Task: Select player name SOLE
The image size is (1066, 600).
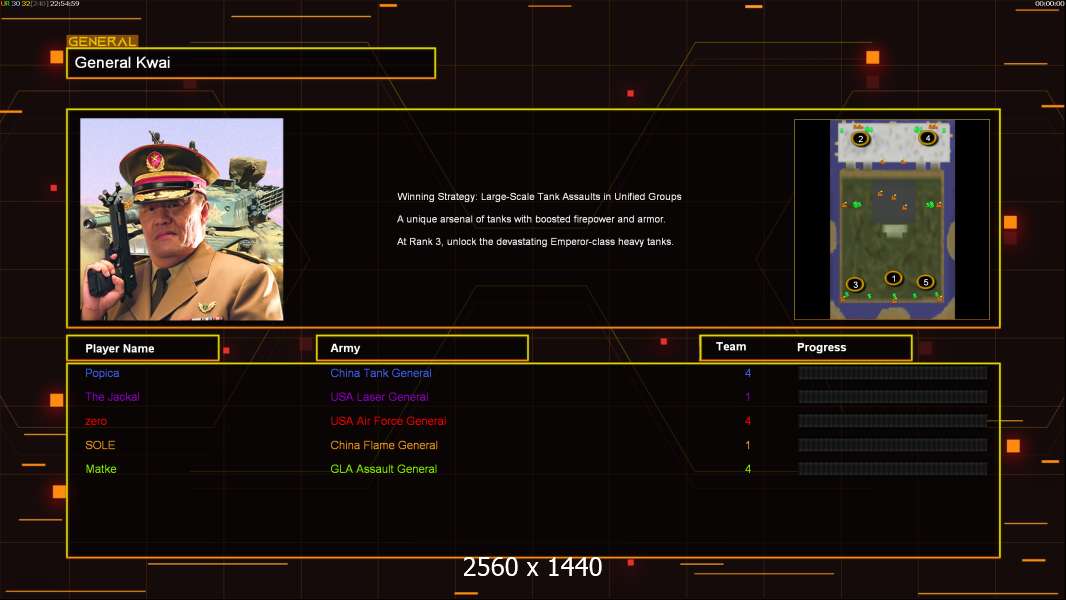Action: tap(100, 445)
